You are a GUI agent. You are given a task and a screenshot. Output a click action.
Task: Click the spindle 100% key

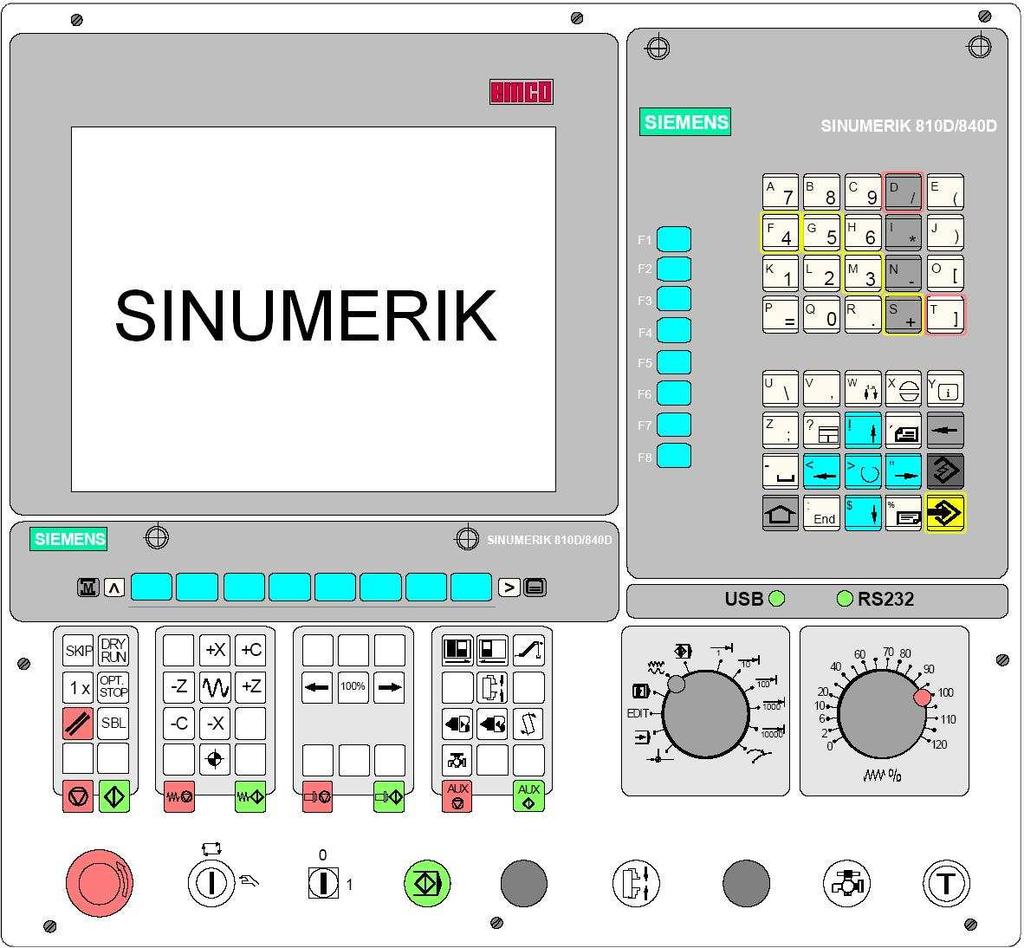click(353, 687)
